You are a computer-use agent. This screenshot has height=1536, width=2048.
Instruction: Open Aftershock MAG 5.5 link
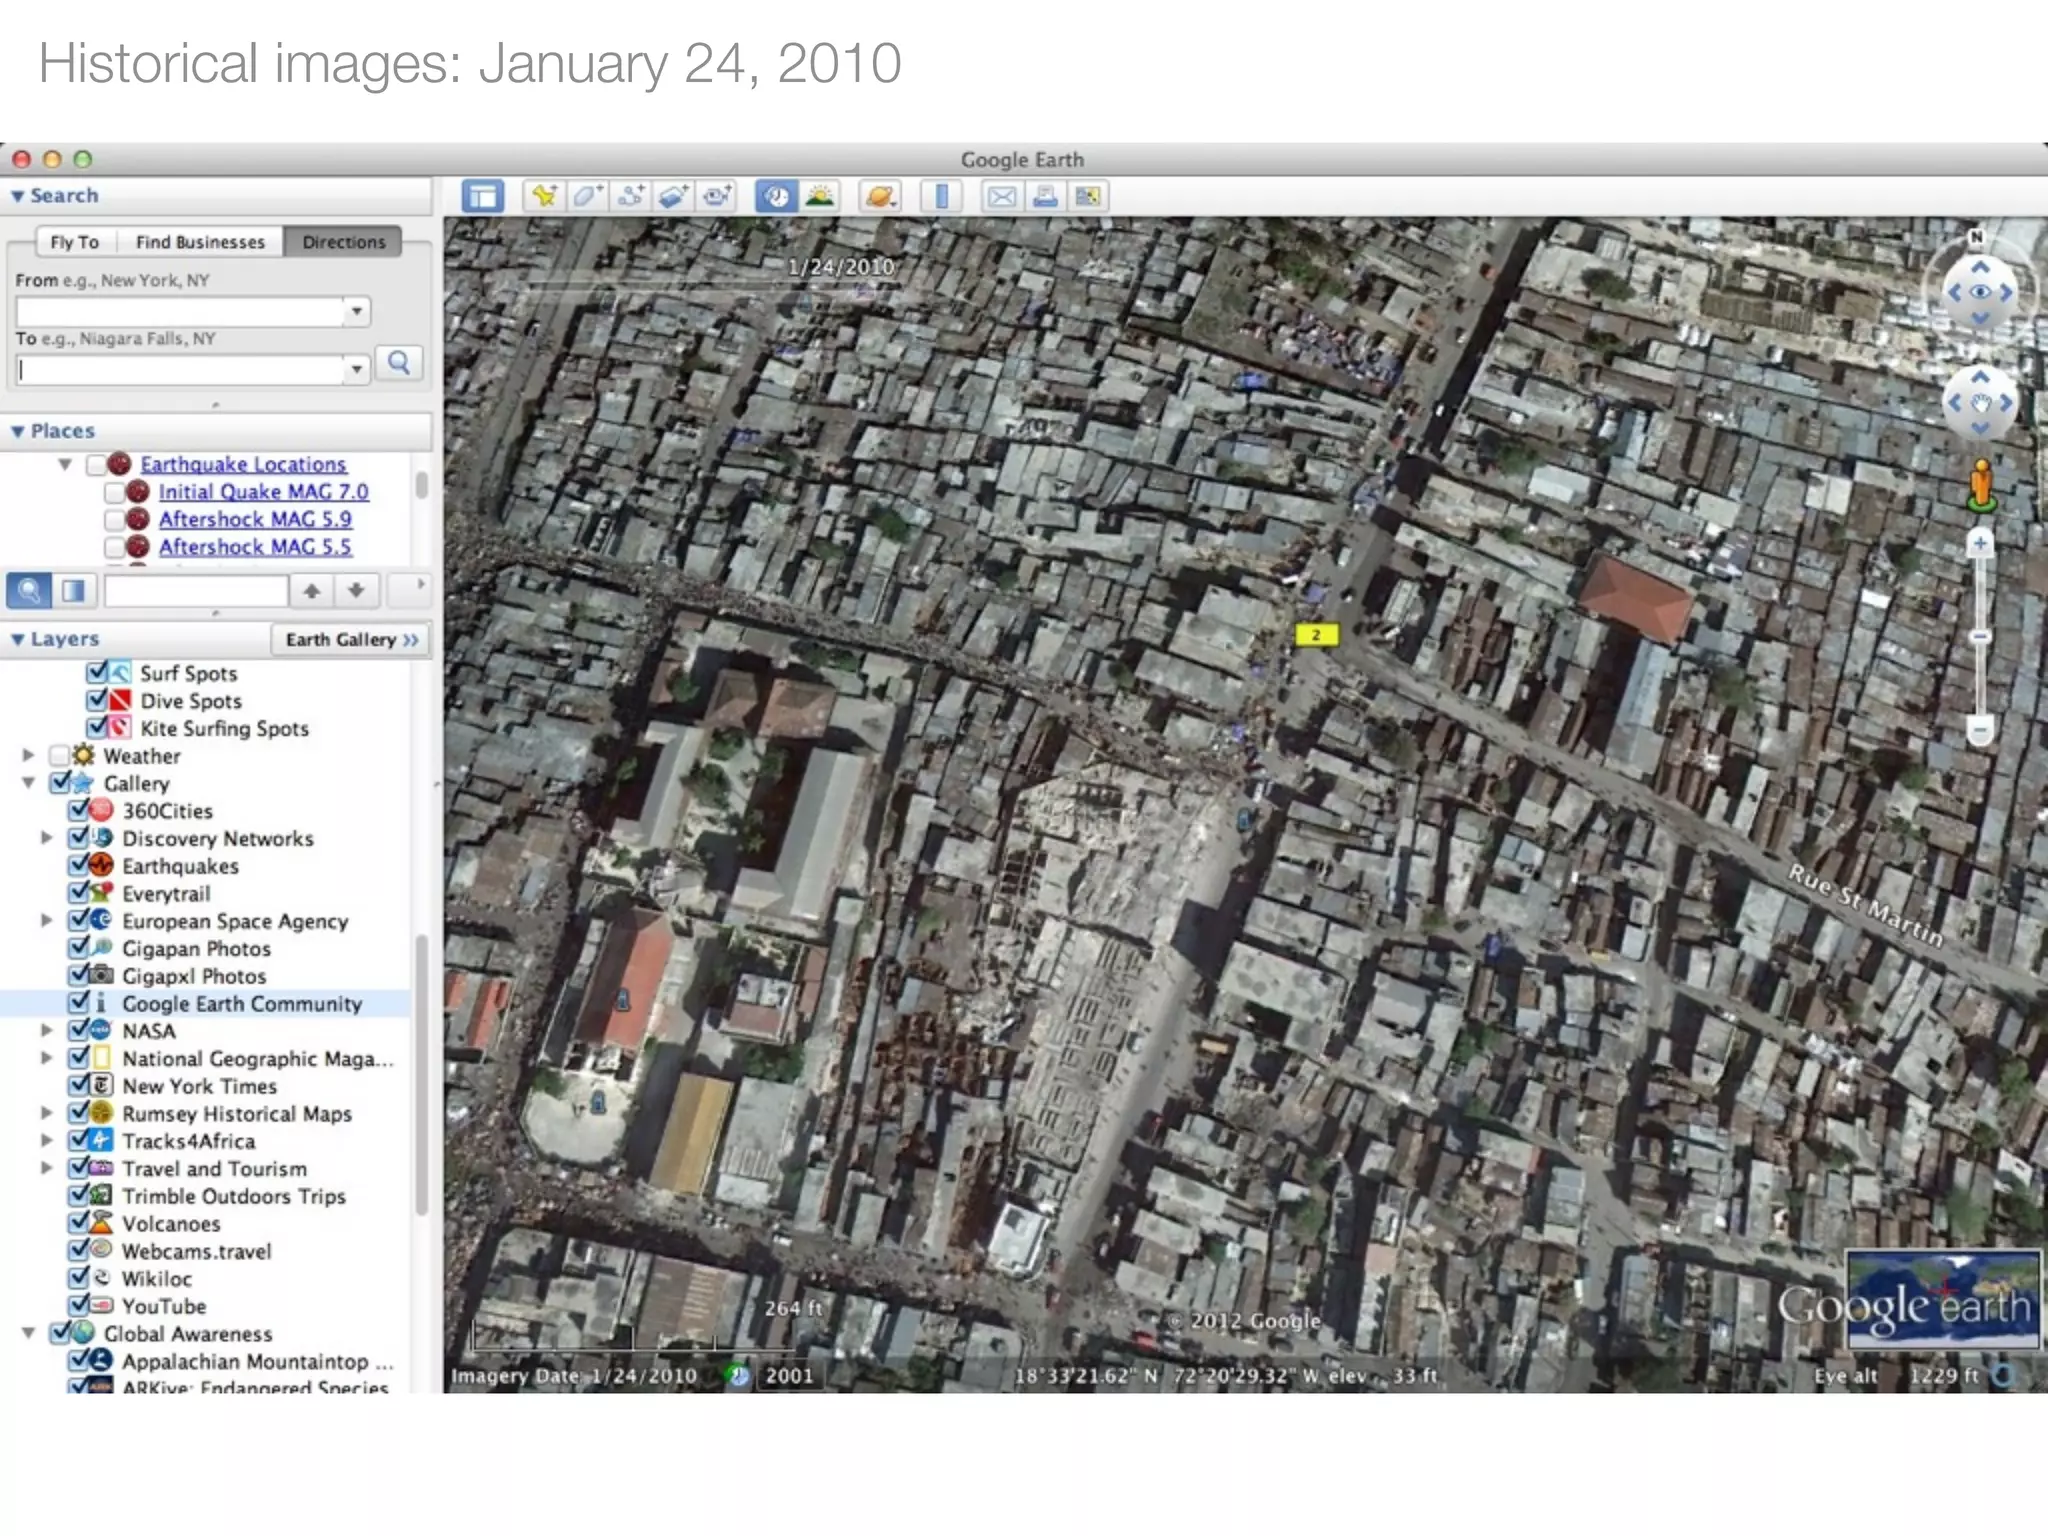point(255,547)
